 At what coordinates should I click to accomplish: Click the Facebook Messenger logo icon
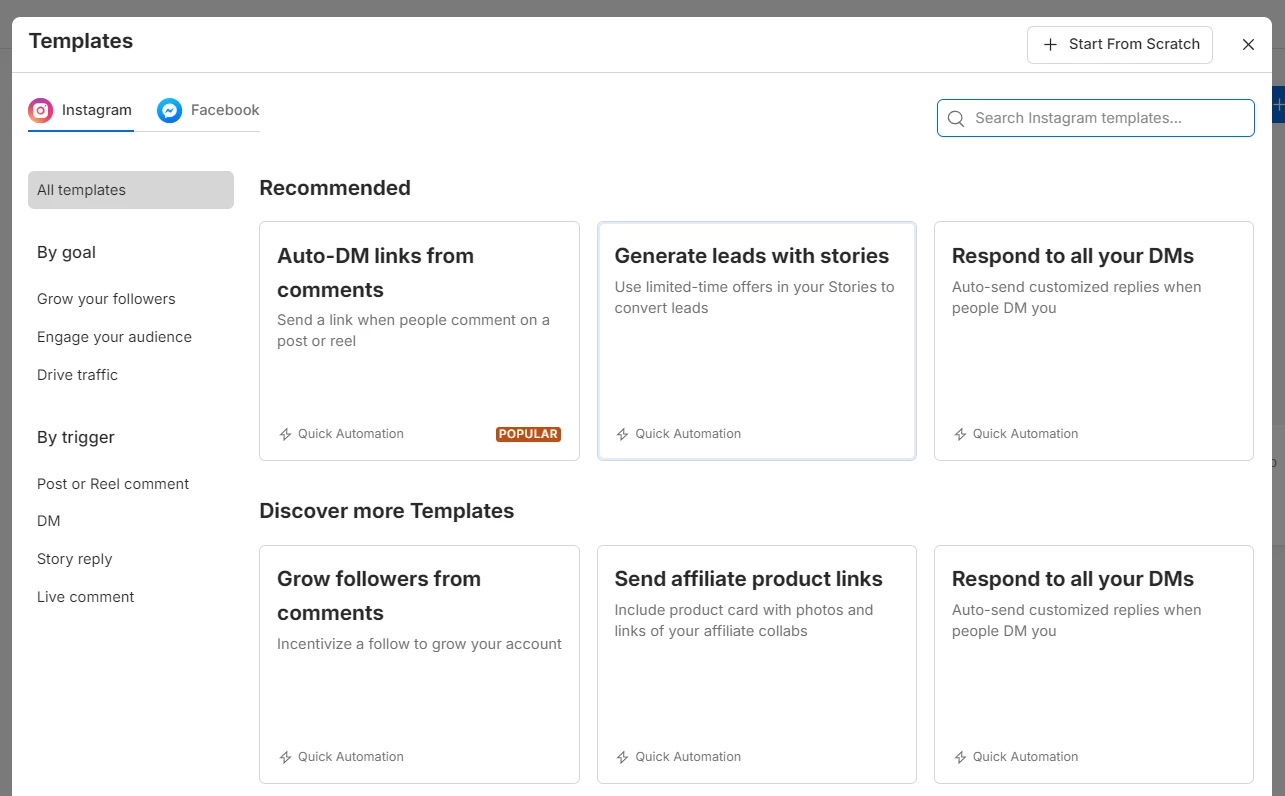click(x=170, y=110)
